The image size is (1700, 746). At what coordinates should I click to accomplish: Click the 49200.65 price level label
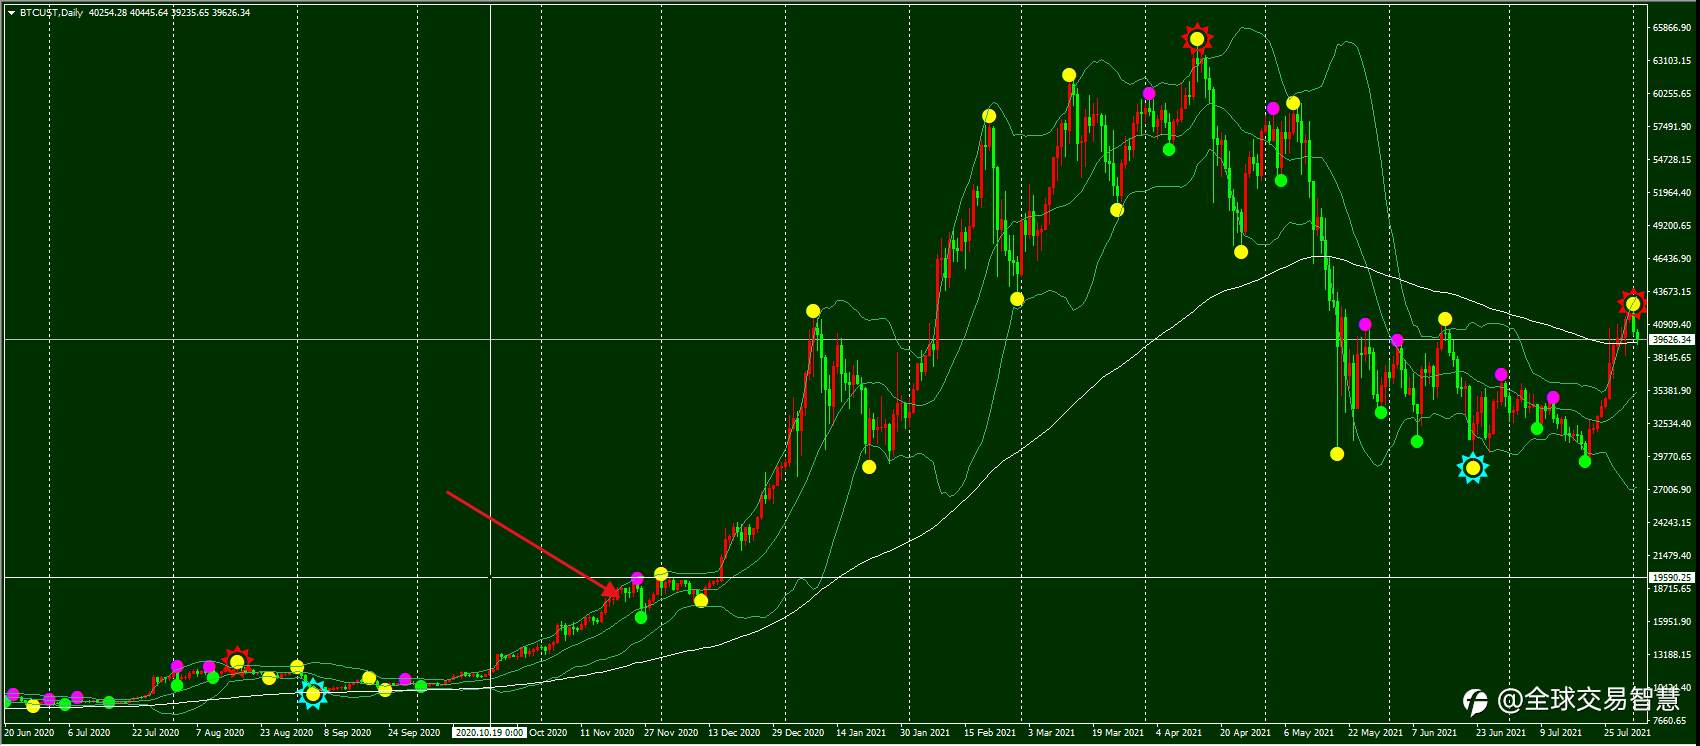pos(1671,226)
